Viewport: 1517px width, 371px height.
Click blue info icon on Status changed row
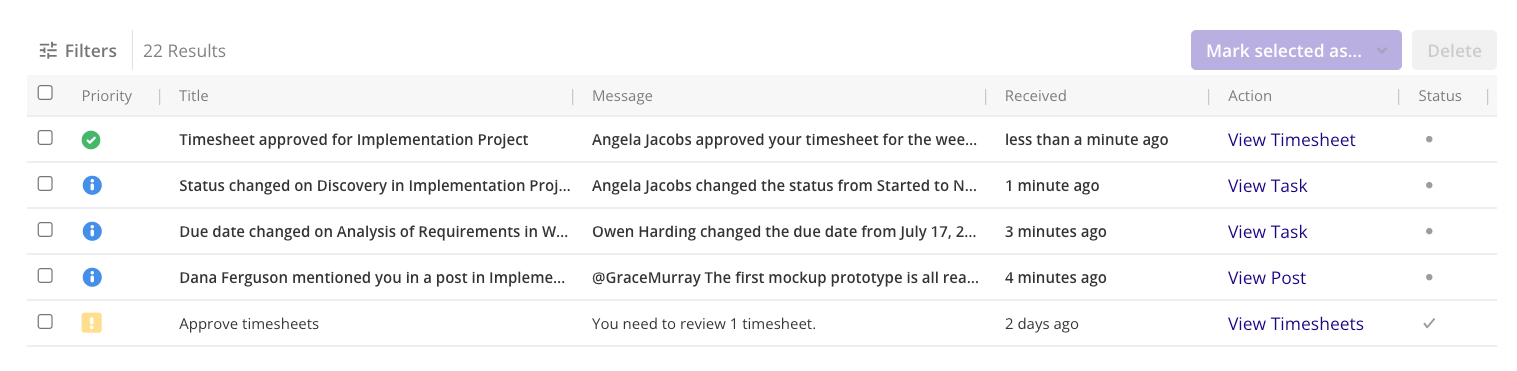click(91, 186)
